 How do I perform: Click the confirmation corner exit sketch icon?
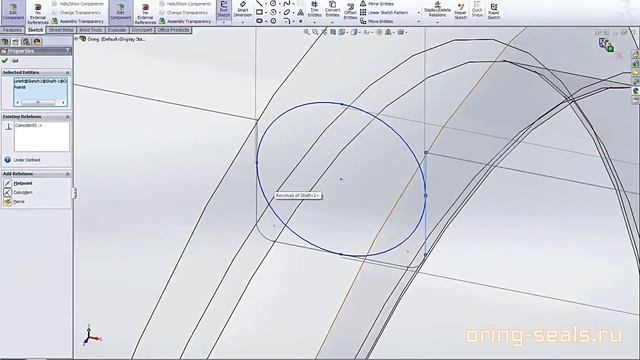(x=606, y=44)
